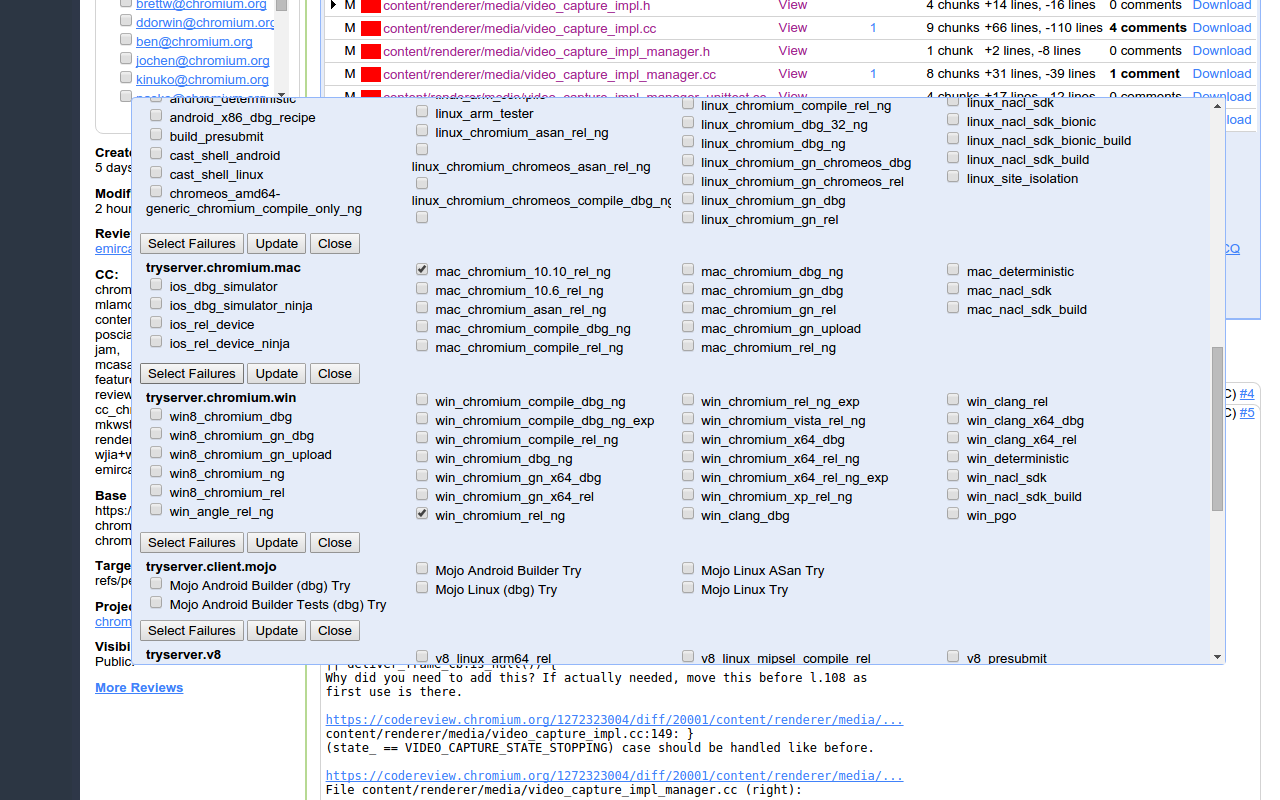The height and width of the screenshot is (800, 1280).
Task: Open message #5 link
Action: [x=1247, y=413]
